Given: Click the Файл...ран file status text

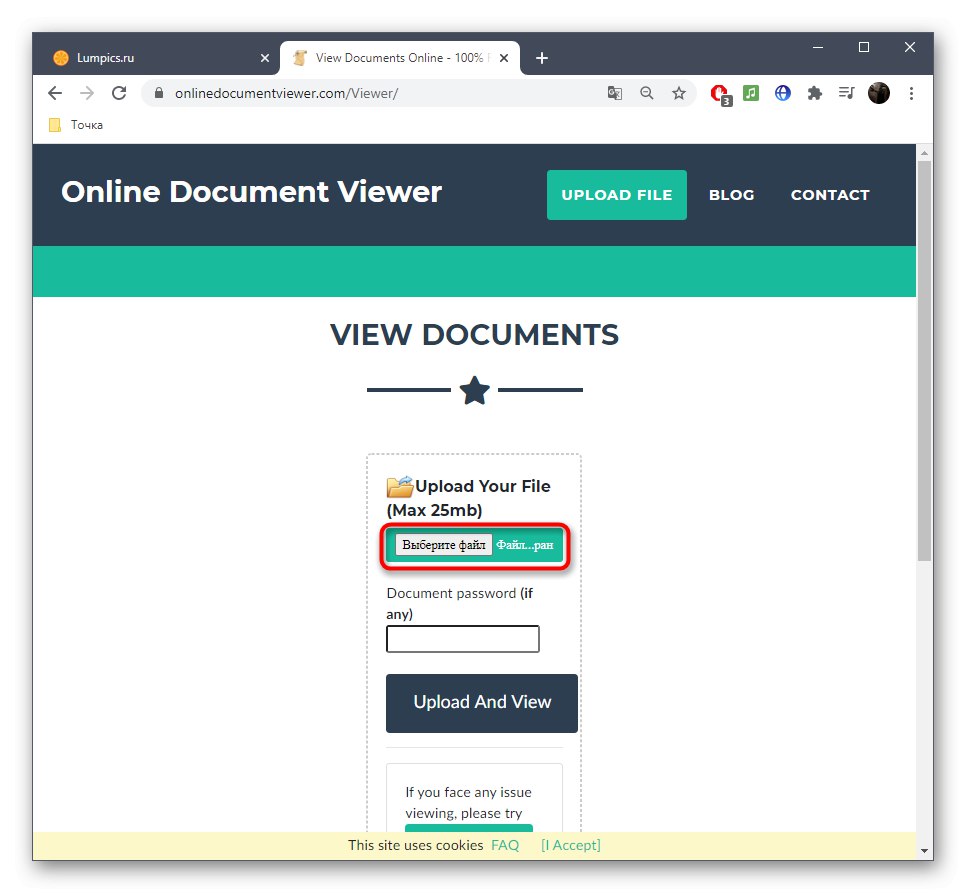Looking at the screenshot, I should pyautogui.click(x=525, y=545).
